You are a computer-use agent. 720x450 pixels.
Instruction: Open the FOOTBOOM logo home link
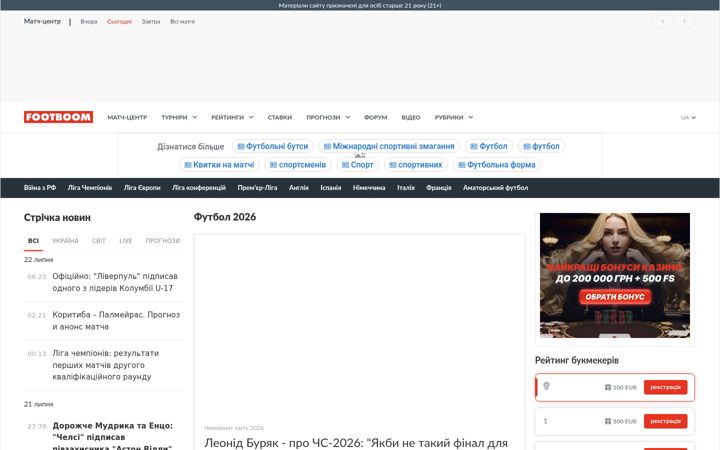pyautogui.click(x=58, y=117)
